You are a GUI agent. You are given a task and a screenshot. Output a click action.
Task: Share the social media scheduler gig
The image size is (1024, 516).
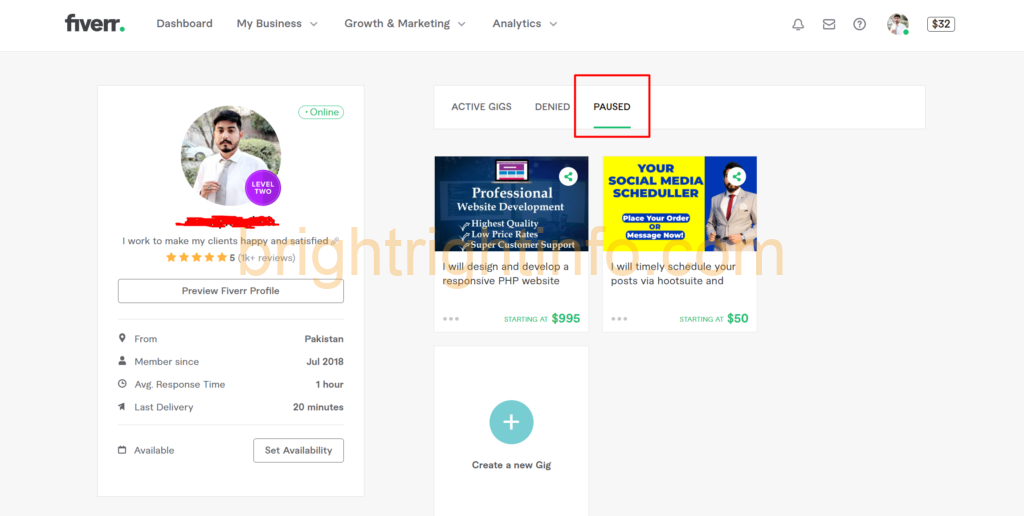click(737, 176)
